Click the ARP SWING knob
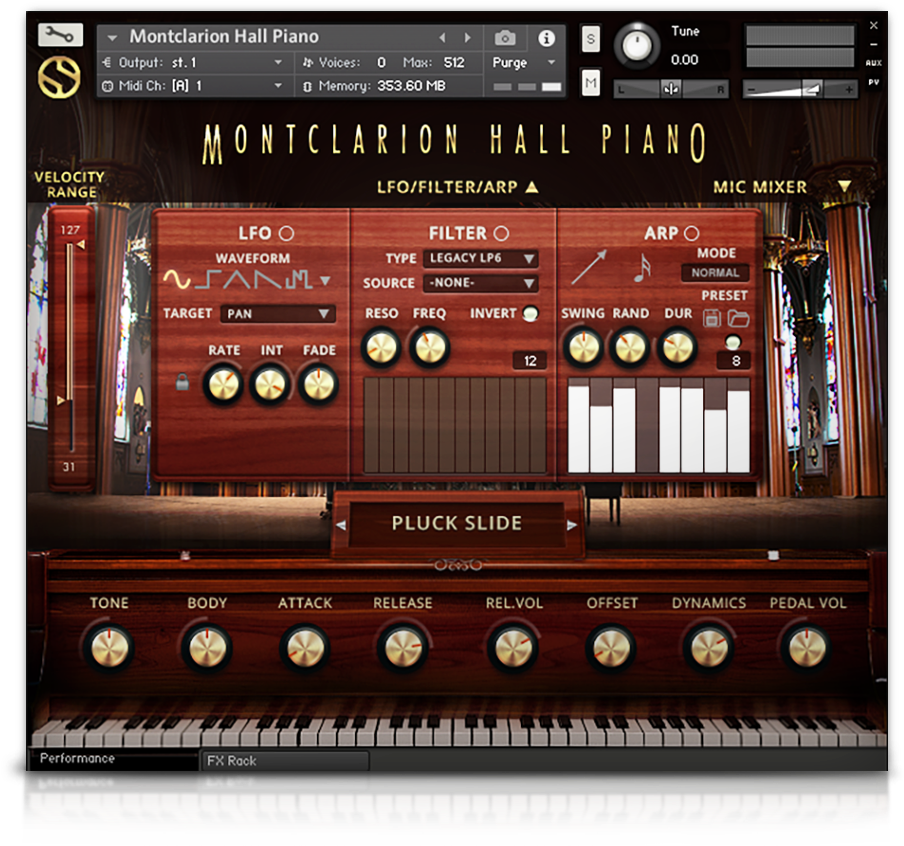 click(x=583, y=348)
